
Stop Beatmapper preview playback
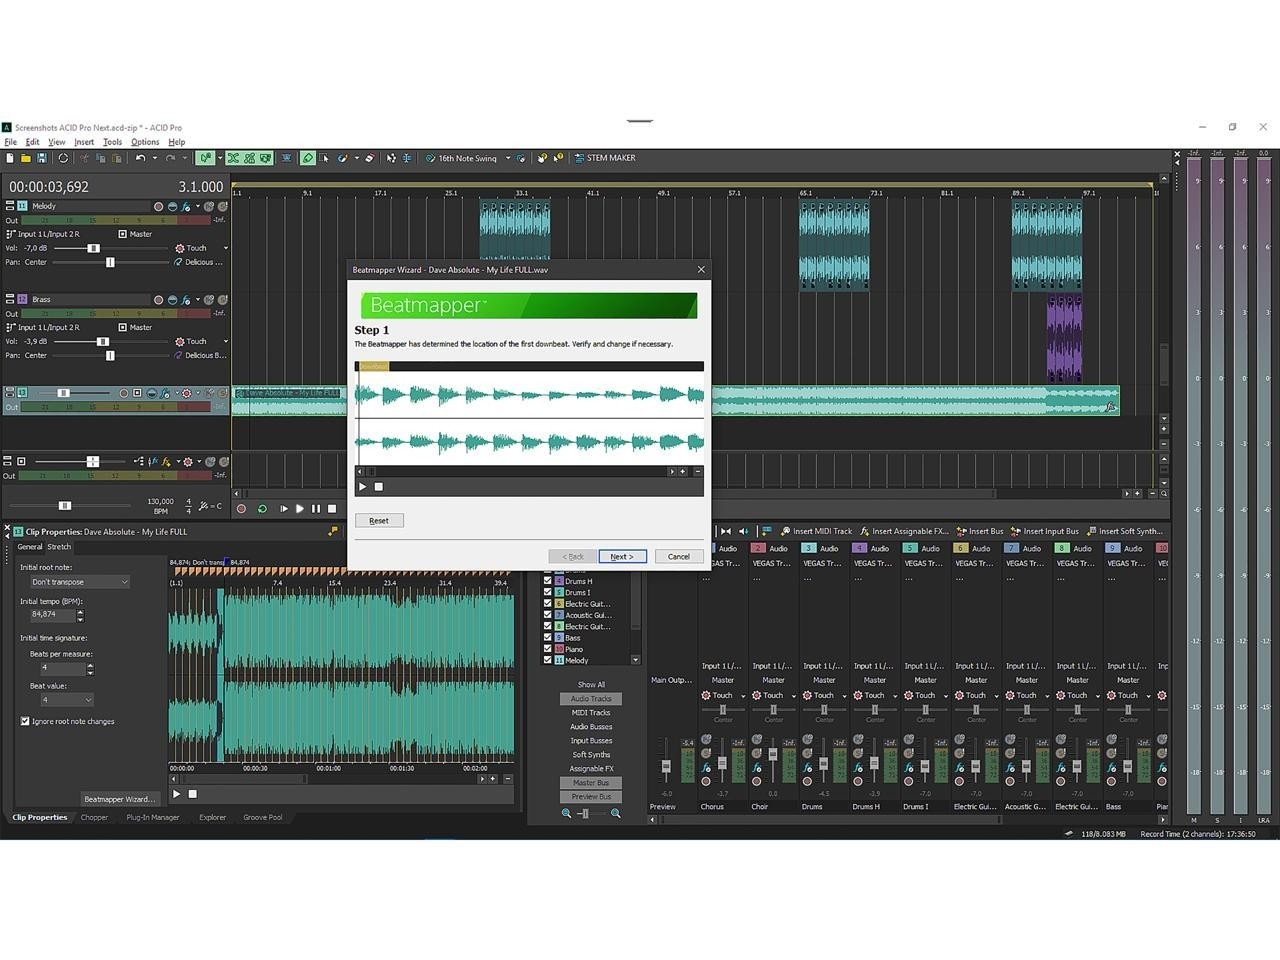pyautogui.click(x=379, y=487)
